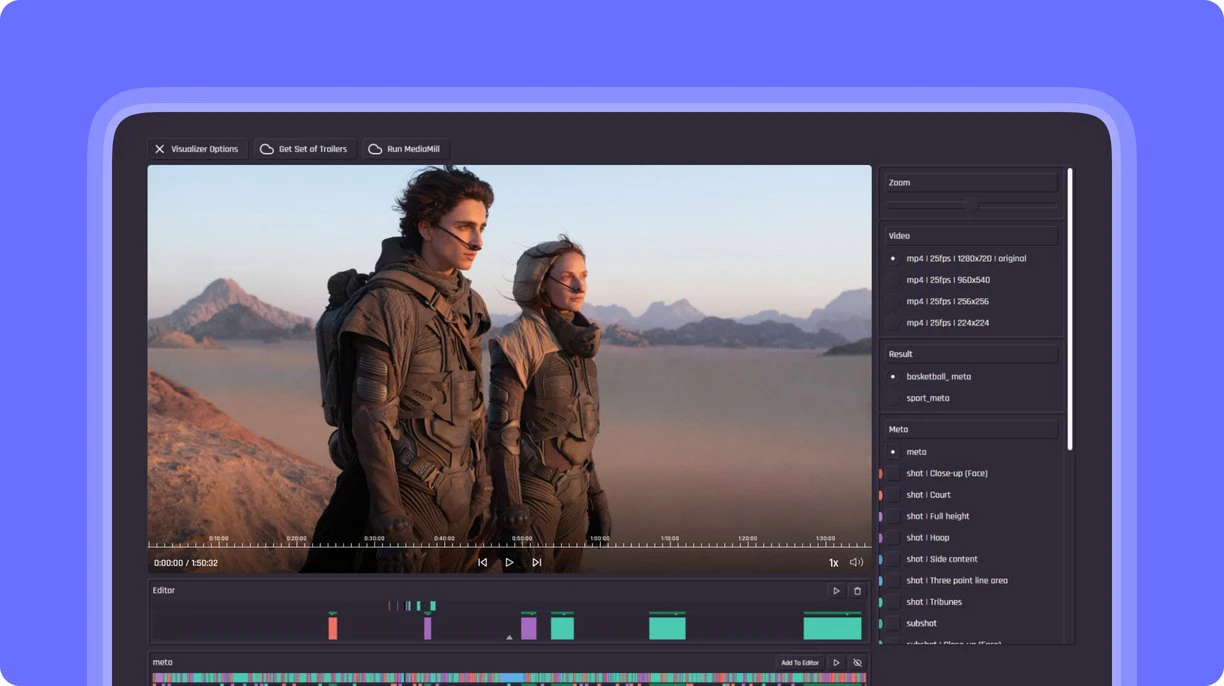1224x686 pixels.
Task: Click the skip-to-start playback icon
Action: (x=483, y=562)
